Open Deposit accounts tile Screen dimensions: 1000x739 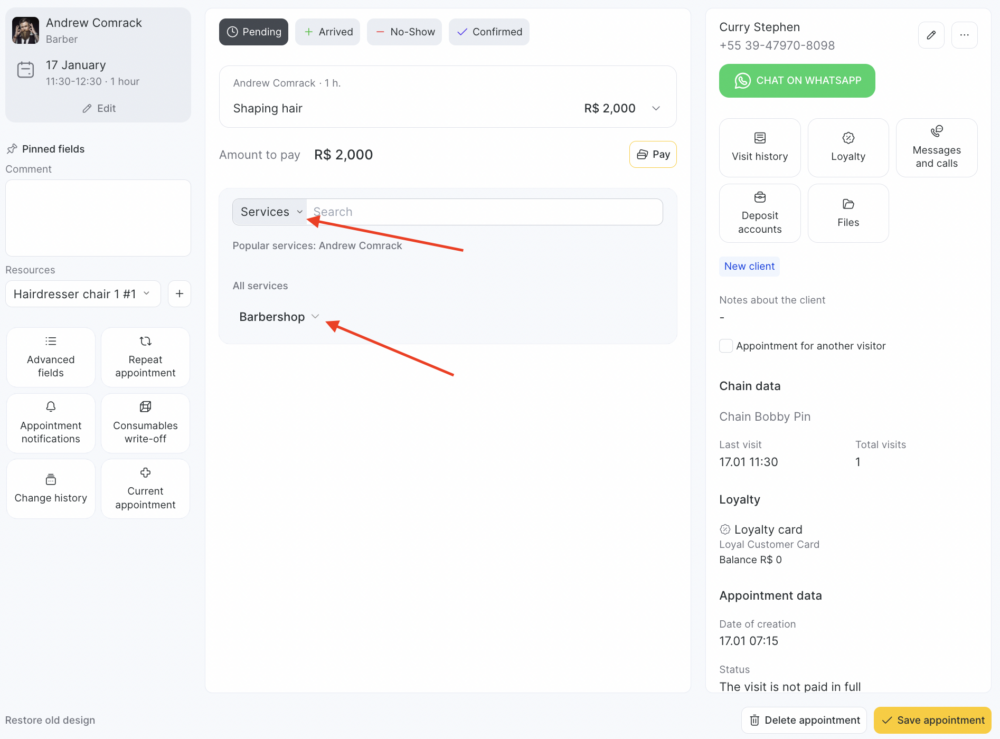tap(760, 214)
